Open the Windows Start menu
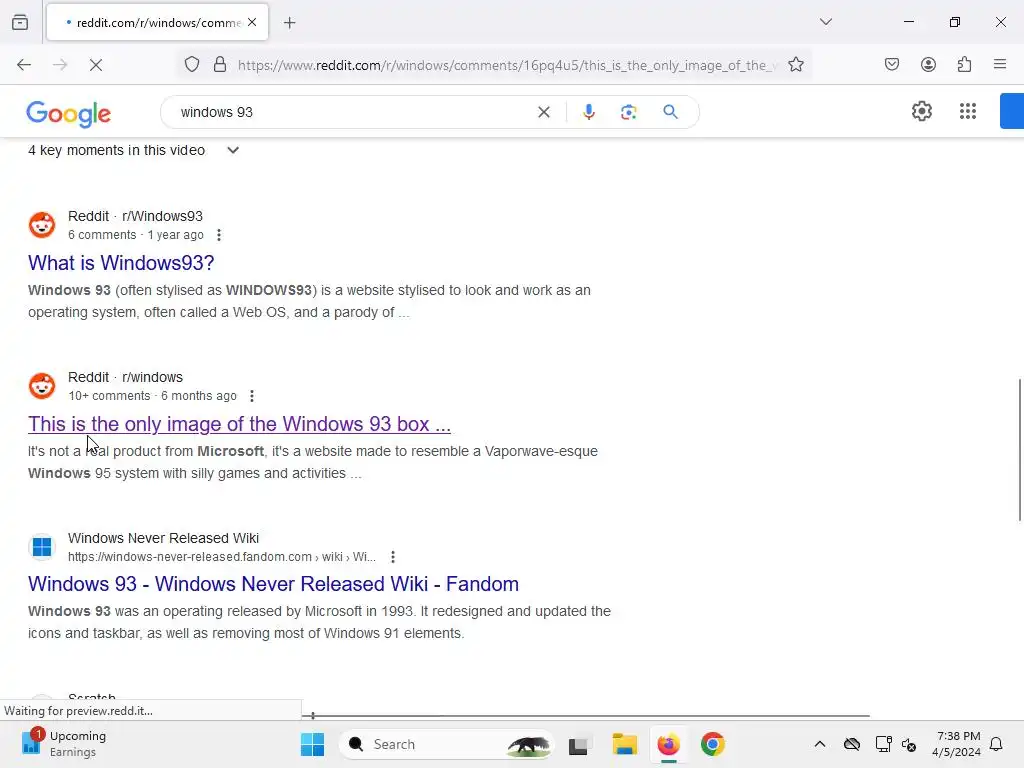Viewport: 1024px width, 768px height. click(x=312, y=744)
